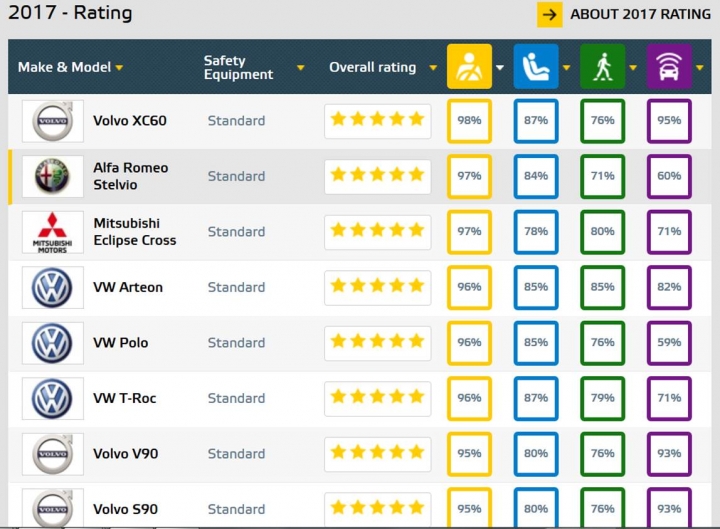Open the Alfa Romeo Stelvio logo thumbnail
This screenshot has width=720, height=529.
click(53, 176)
